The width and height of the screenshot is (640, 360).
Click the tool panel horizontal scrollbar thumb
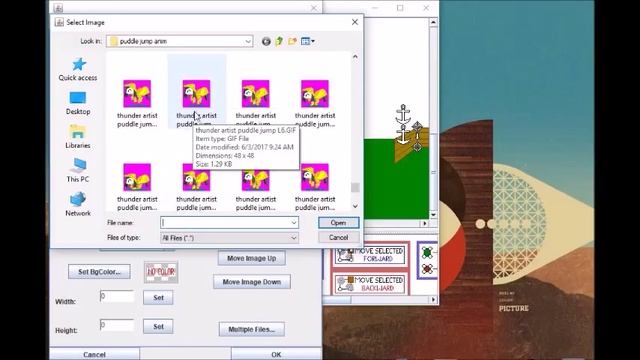coord(337,300)
